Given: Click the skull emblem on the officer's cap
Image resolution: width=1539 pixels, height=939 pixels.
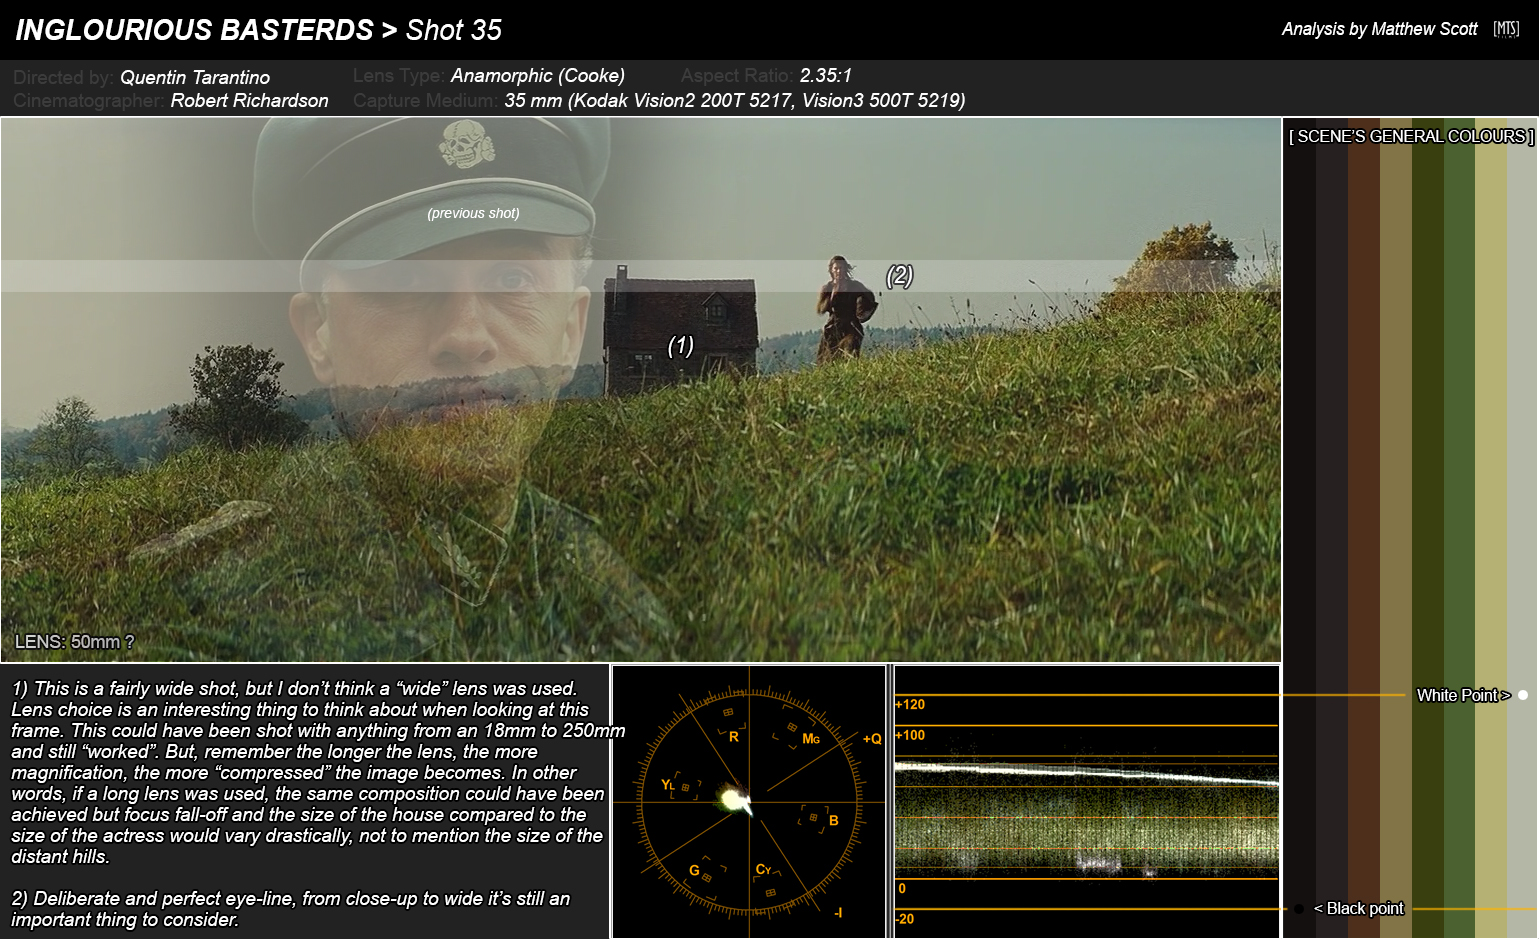Looking at the screenshot, I should click(x=466, y=144).
